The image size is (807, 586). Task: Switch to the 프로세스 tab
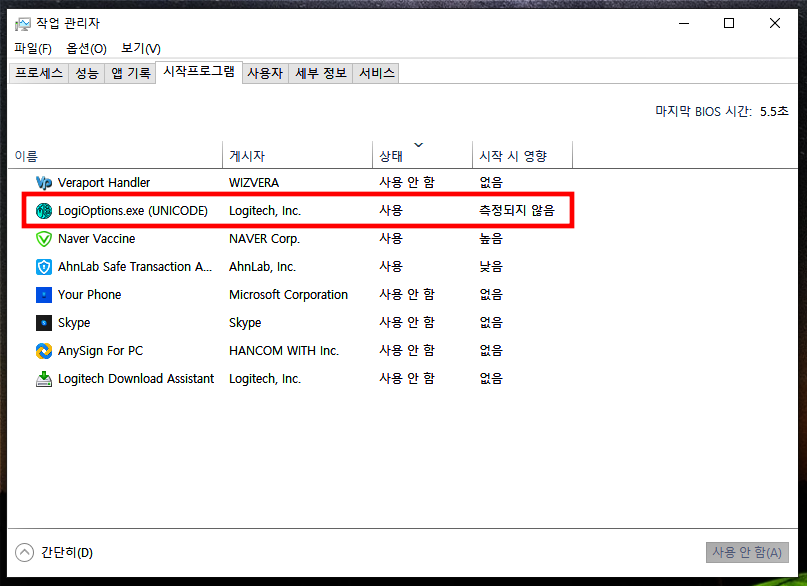39,73
